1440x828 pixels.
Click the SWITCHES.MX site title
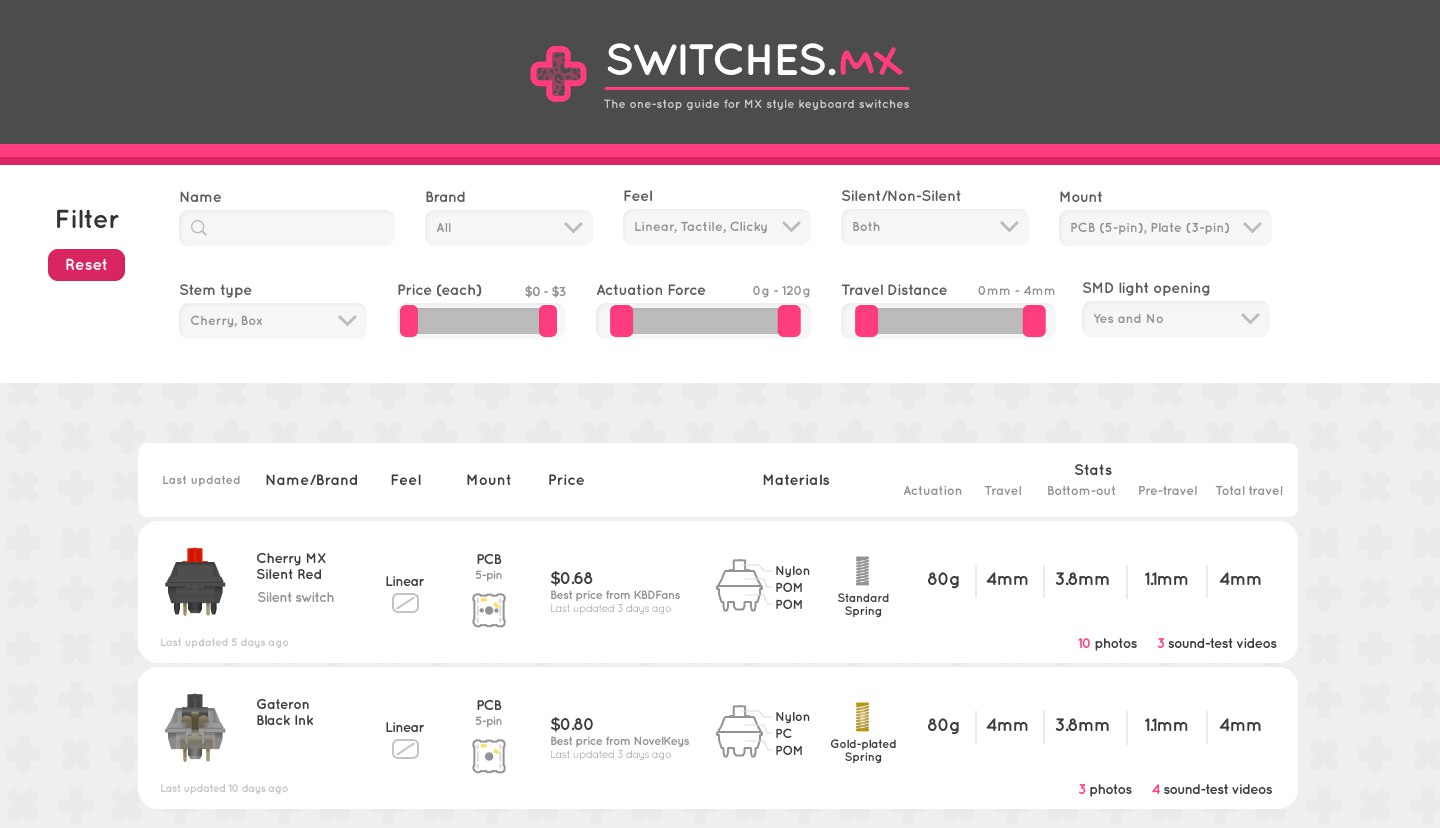pos(755,60)
